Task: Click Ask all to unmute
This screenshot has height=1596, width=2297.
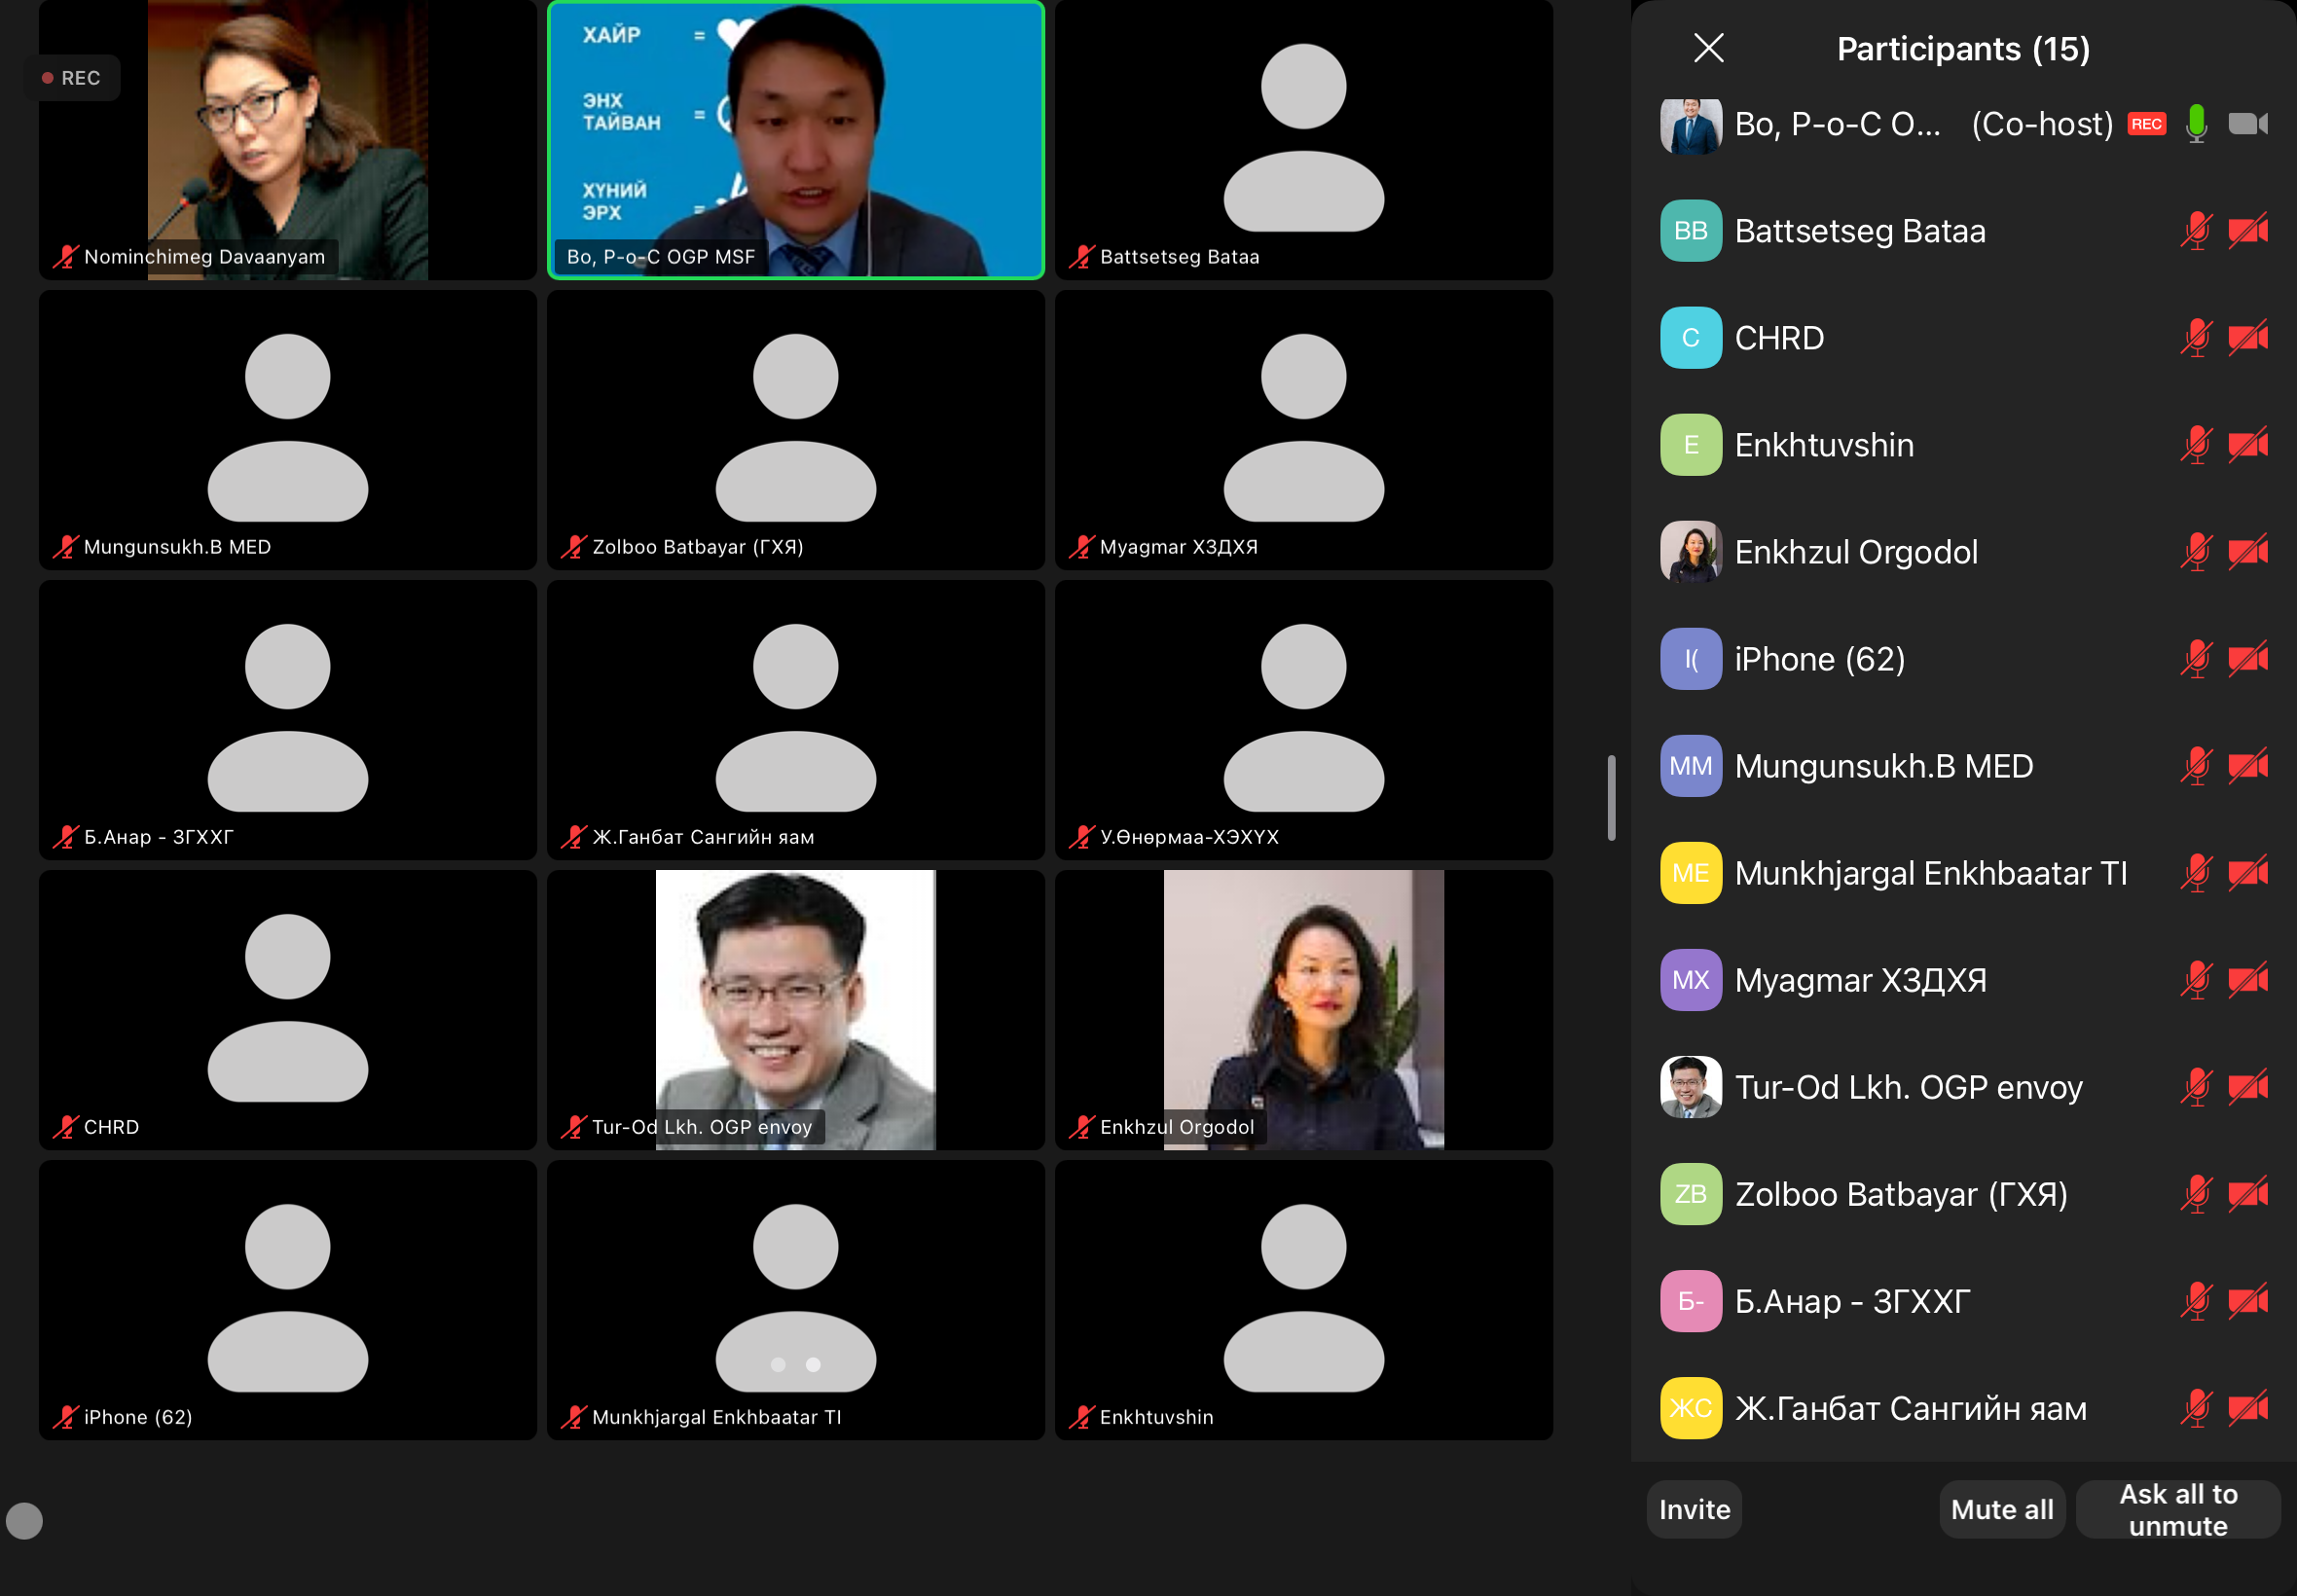Action: [2177, 1509]
